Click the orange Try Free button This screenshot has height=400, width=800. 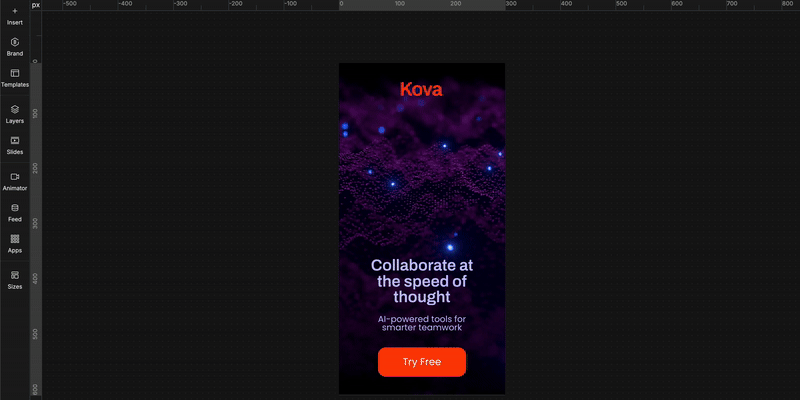[x=421, y=362]
